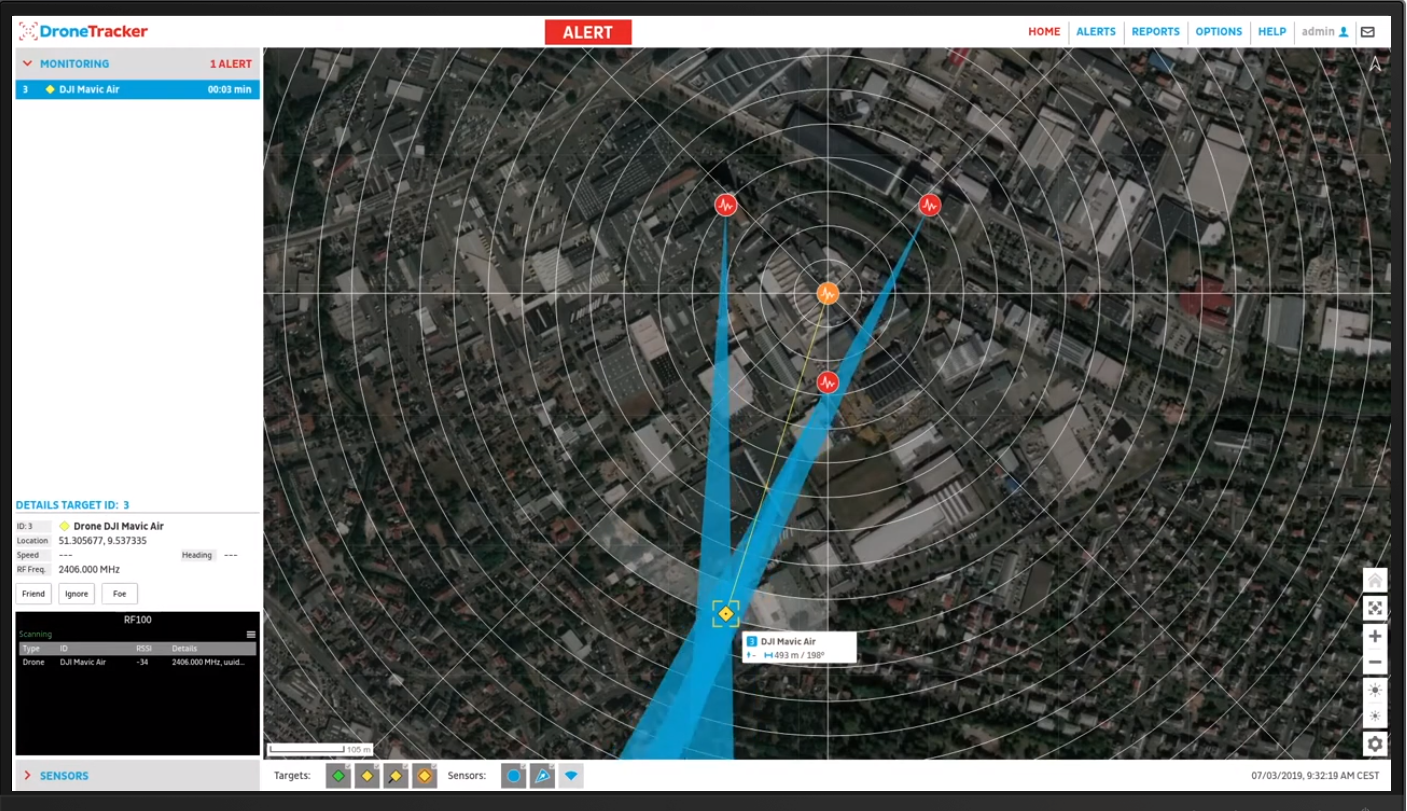Viewport: 1407px width, 811px height.
Task: Click the map home view icon
Action: (x=1375, y=581)
